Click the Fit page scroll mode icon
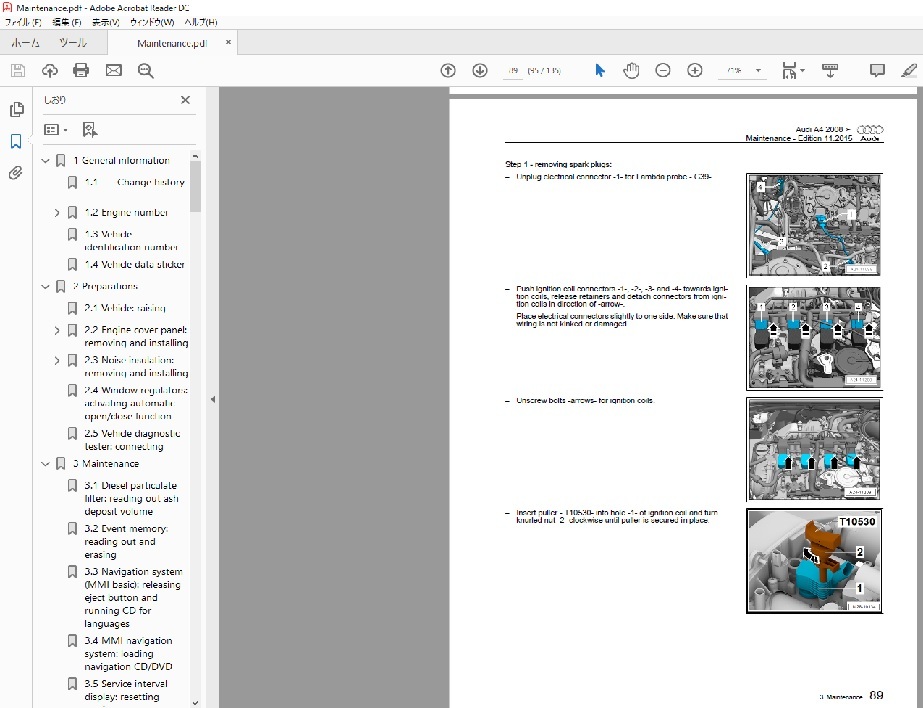The image size is (923, 708). 792,71
